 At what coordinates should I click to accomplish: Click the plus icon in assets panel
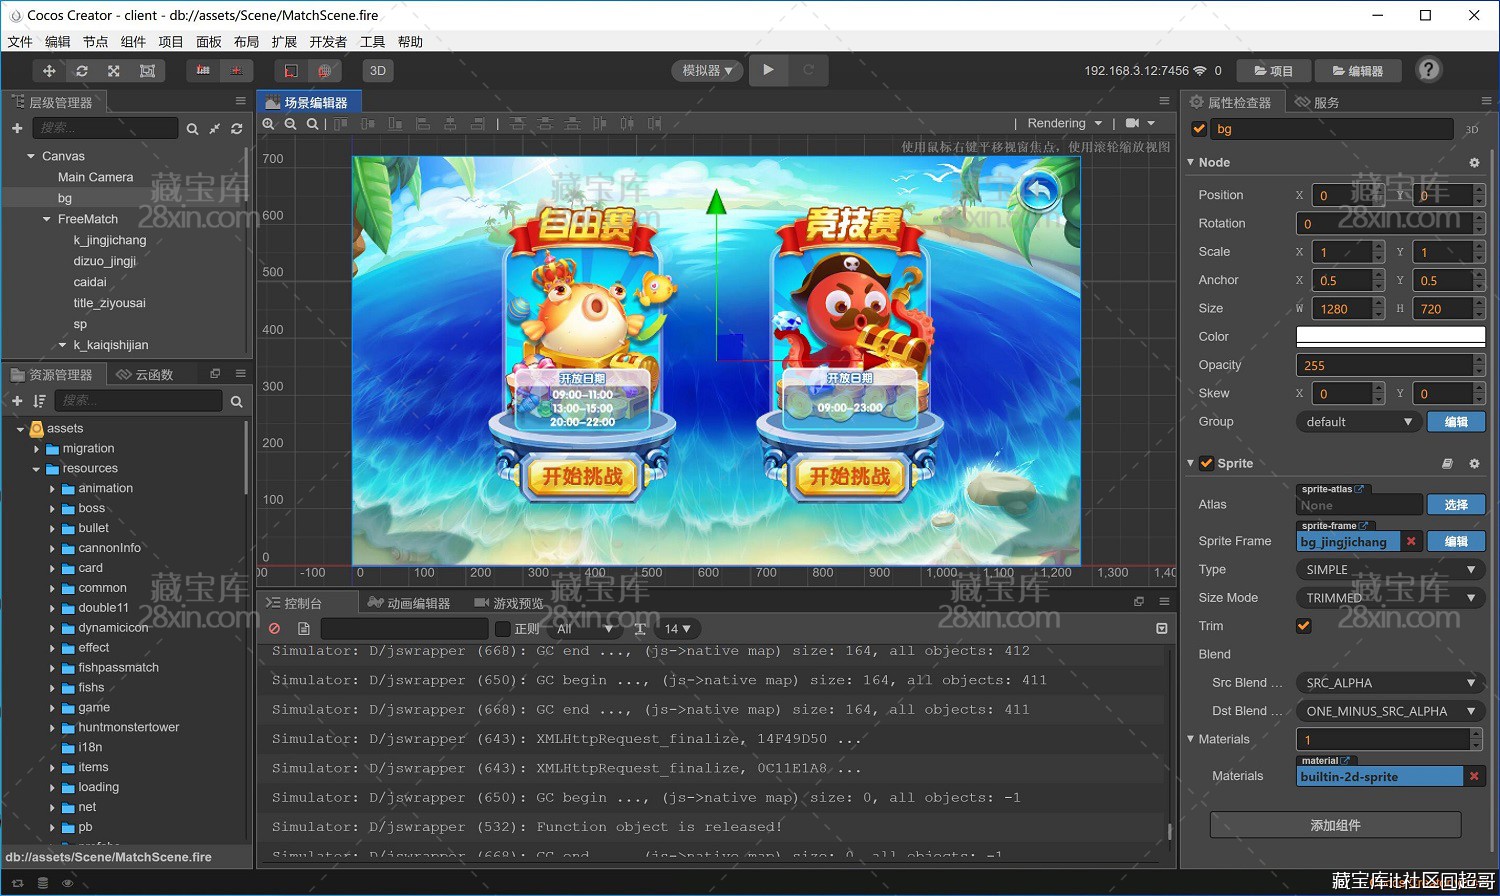(17, 401)
